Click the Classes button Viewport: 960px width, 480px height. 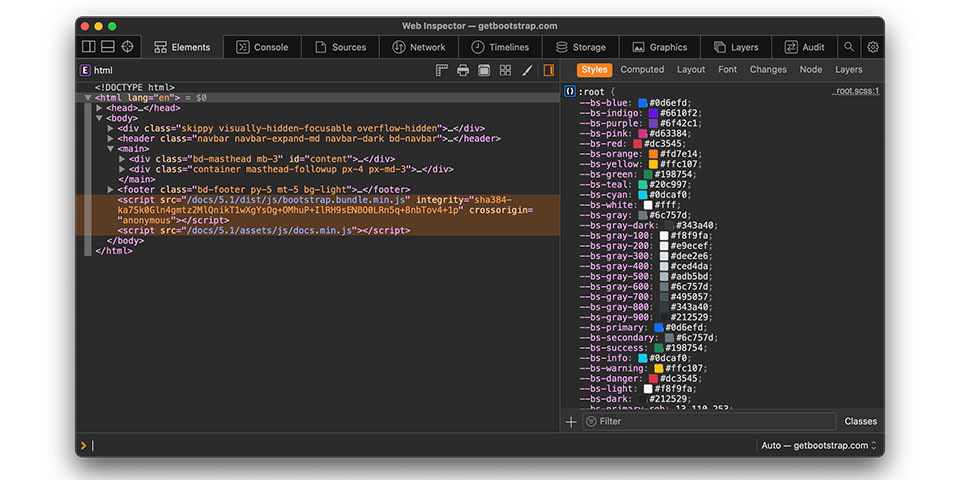(x=860, y=421)
